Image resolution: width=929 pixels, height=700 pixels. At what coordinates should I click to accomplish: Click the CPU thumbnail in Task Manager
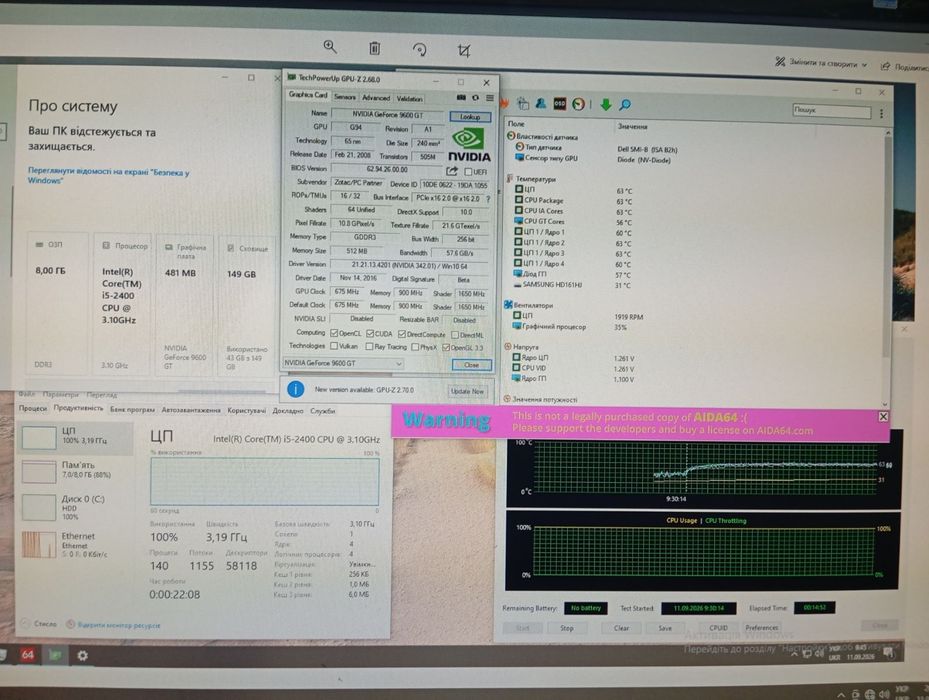[39, 437]
